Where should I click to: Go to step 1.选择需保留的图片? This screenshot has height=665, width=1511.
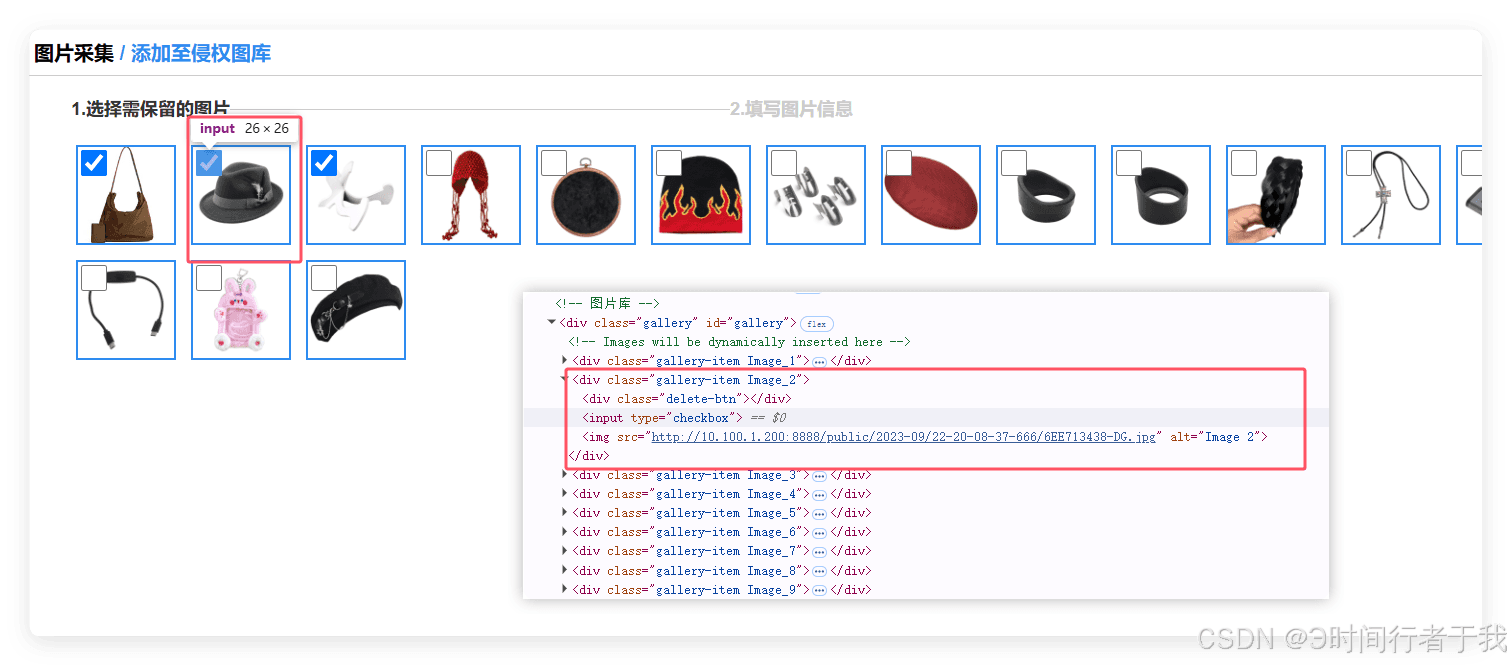point(150,109)
